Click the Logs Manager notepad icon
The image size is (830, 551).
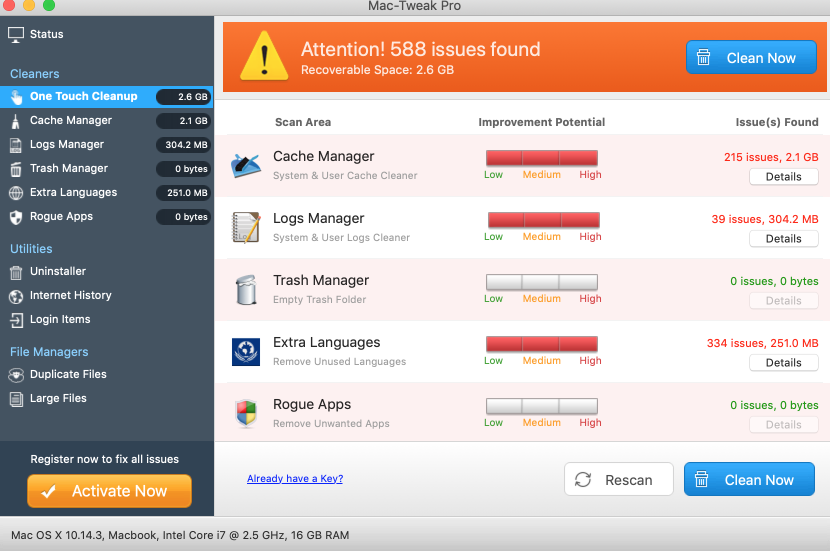pos(245,227)
